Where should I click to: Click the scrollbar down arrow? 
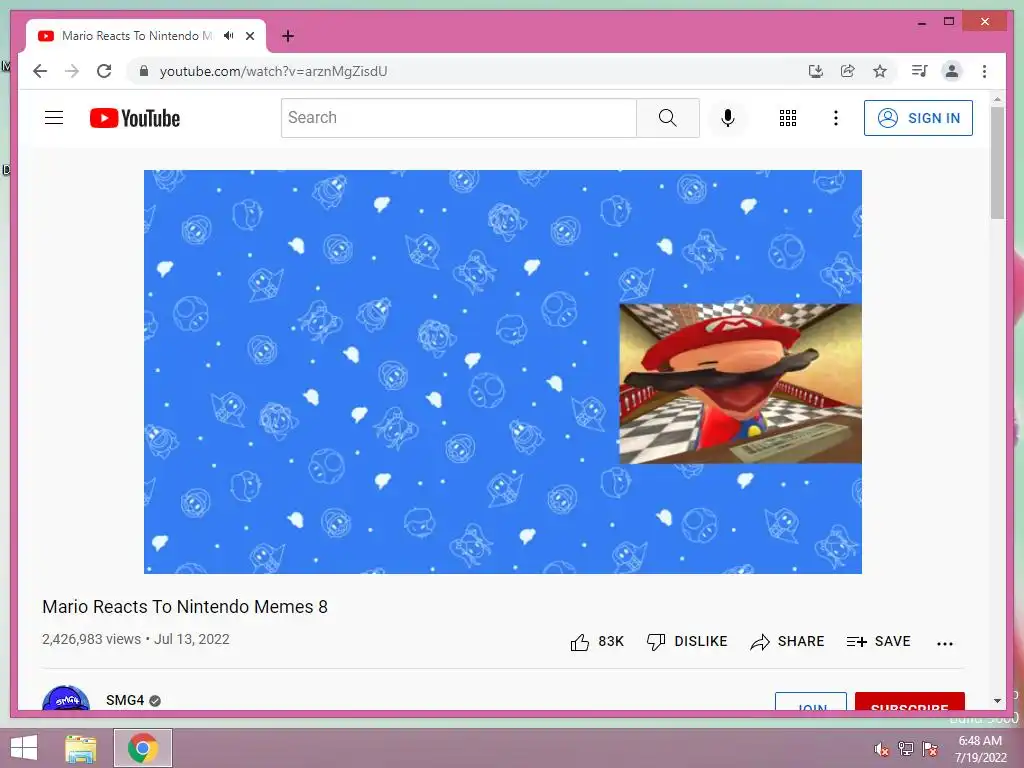997,701
